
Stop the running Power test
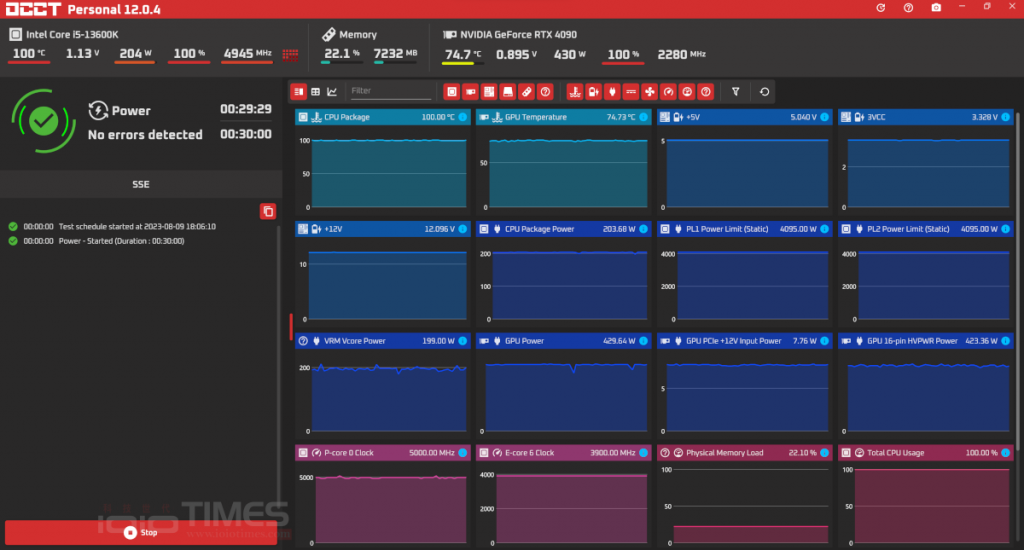point(140,533)
